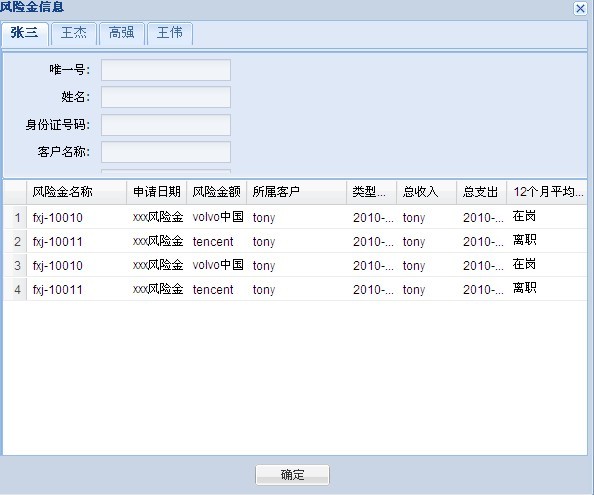Click volvo中国 in row 3
The image size is (594, 495).
click(218, 265)
